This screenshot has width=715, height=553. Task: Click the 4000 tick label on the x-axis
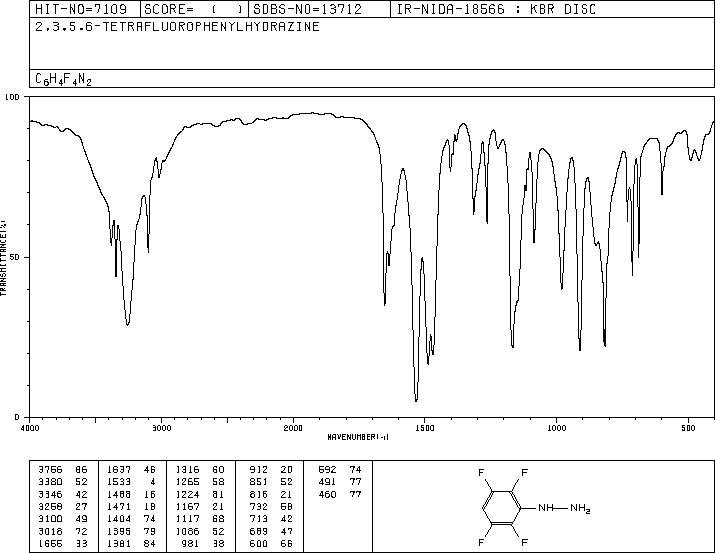(x=30, y=428)
